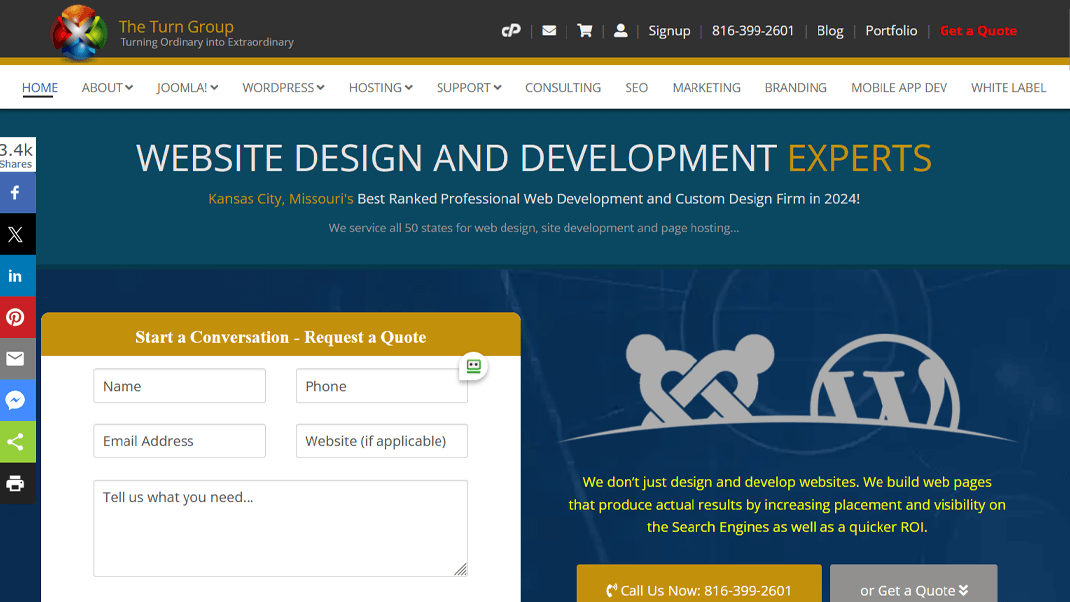
Task: Print page using printer sidebar icon
Action: 17,483
